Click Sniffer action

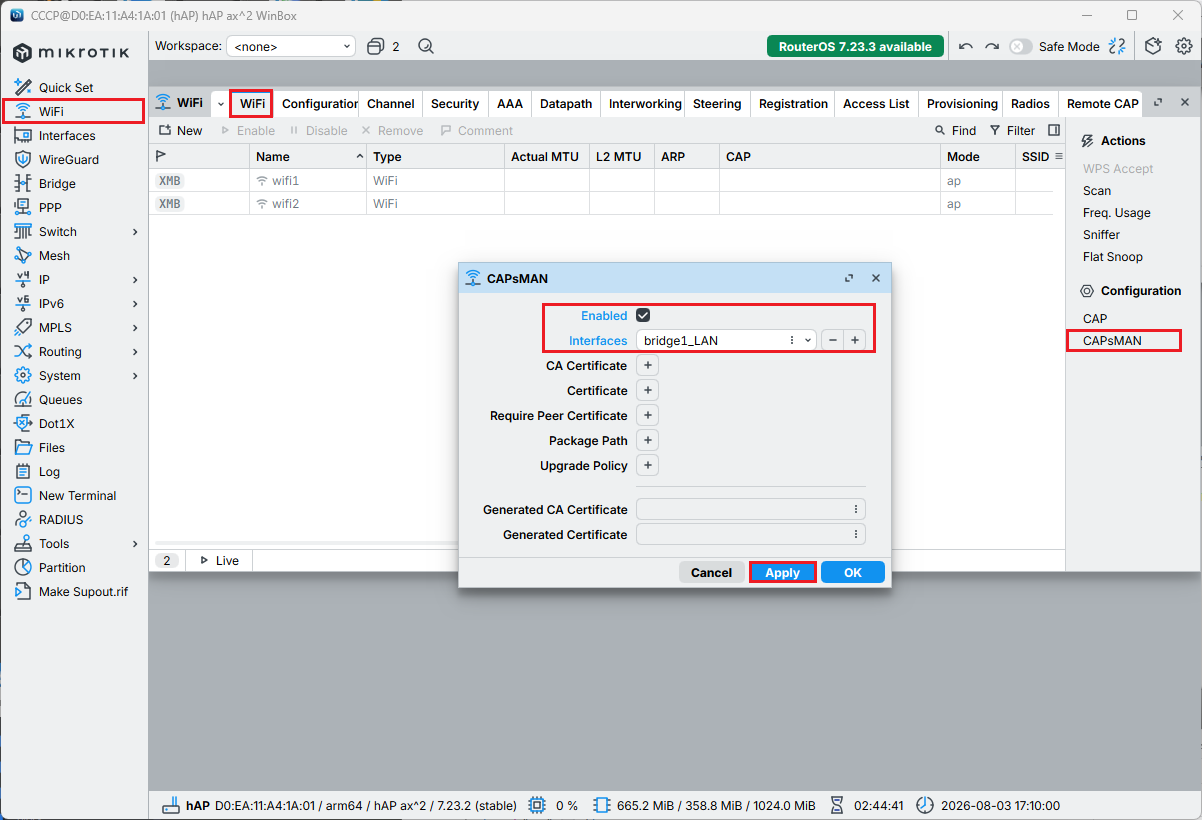[1101, 235]
